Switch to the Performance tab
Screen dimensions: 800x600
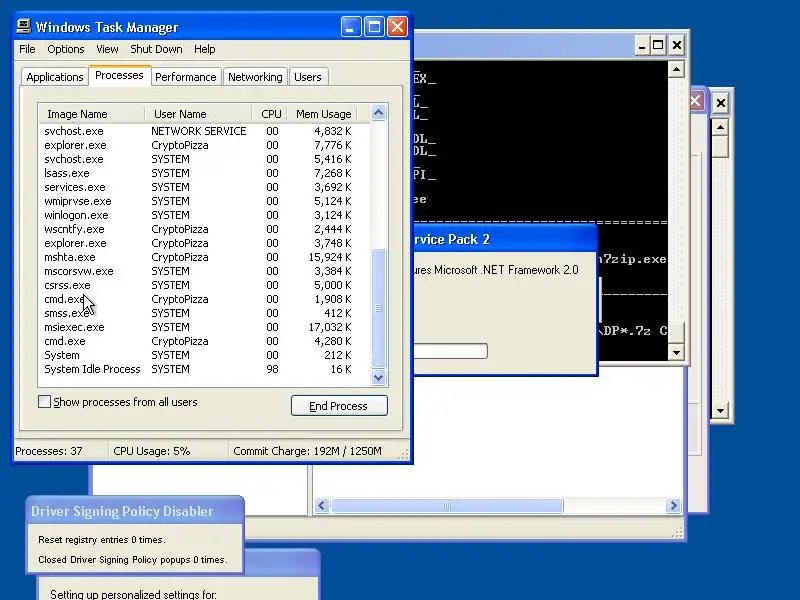(x=186, y=77)
